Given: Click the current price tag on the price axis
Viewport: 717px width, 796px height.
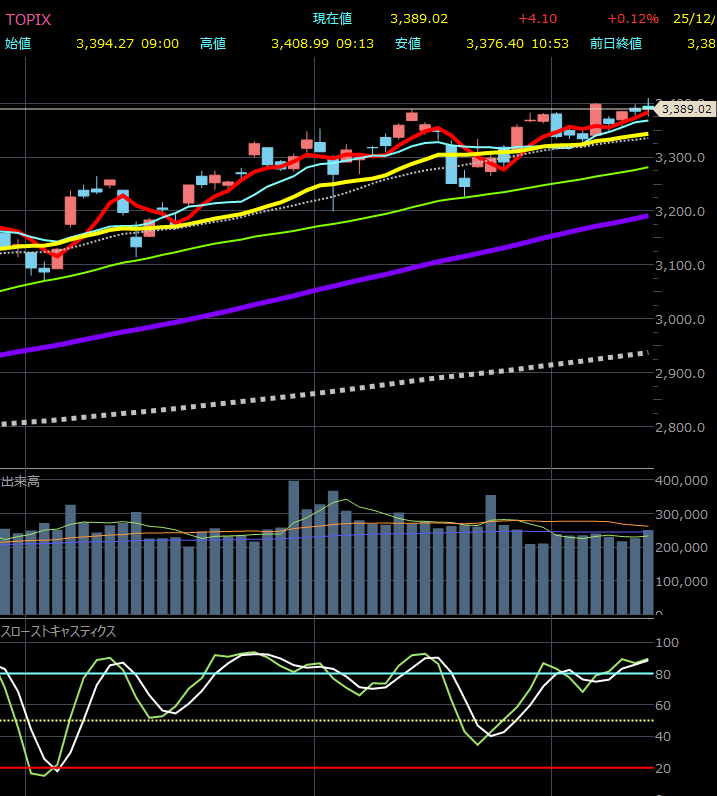Looking at the screenshot, I should click(x=686, y=109).
